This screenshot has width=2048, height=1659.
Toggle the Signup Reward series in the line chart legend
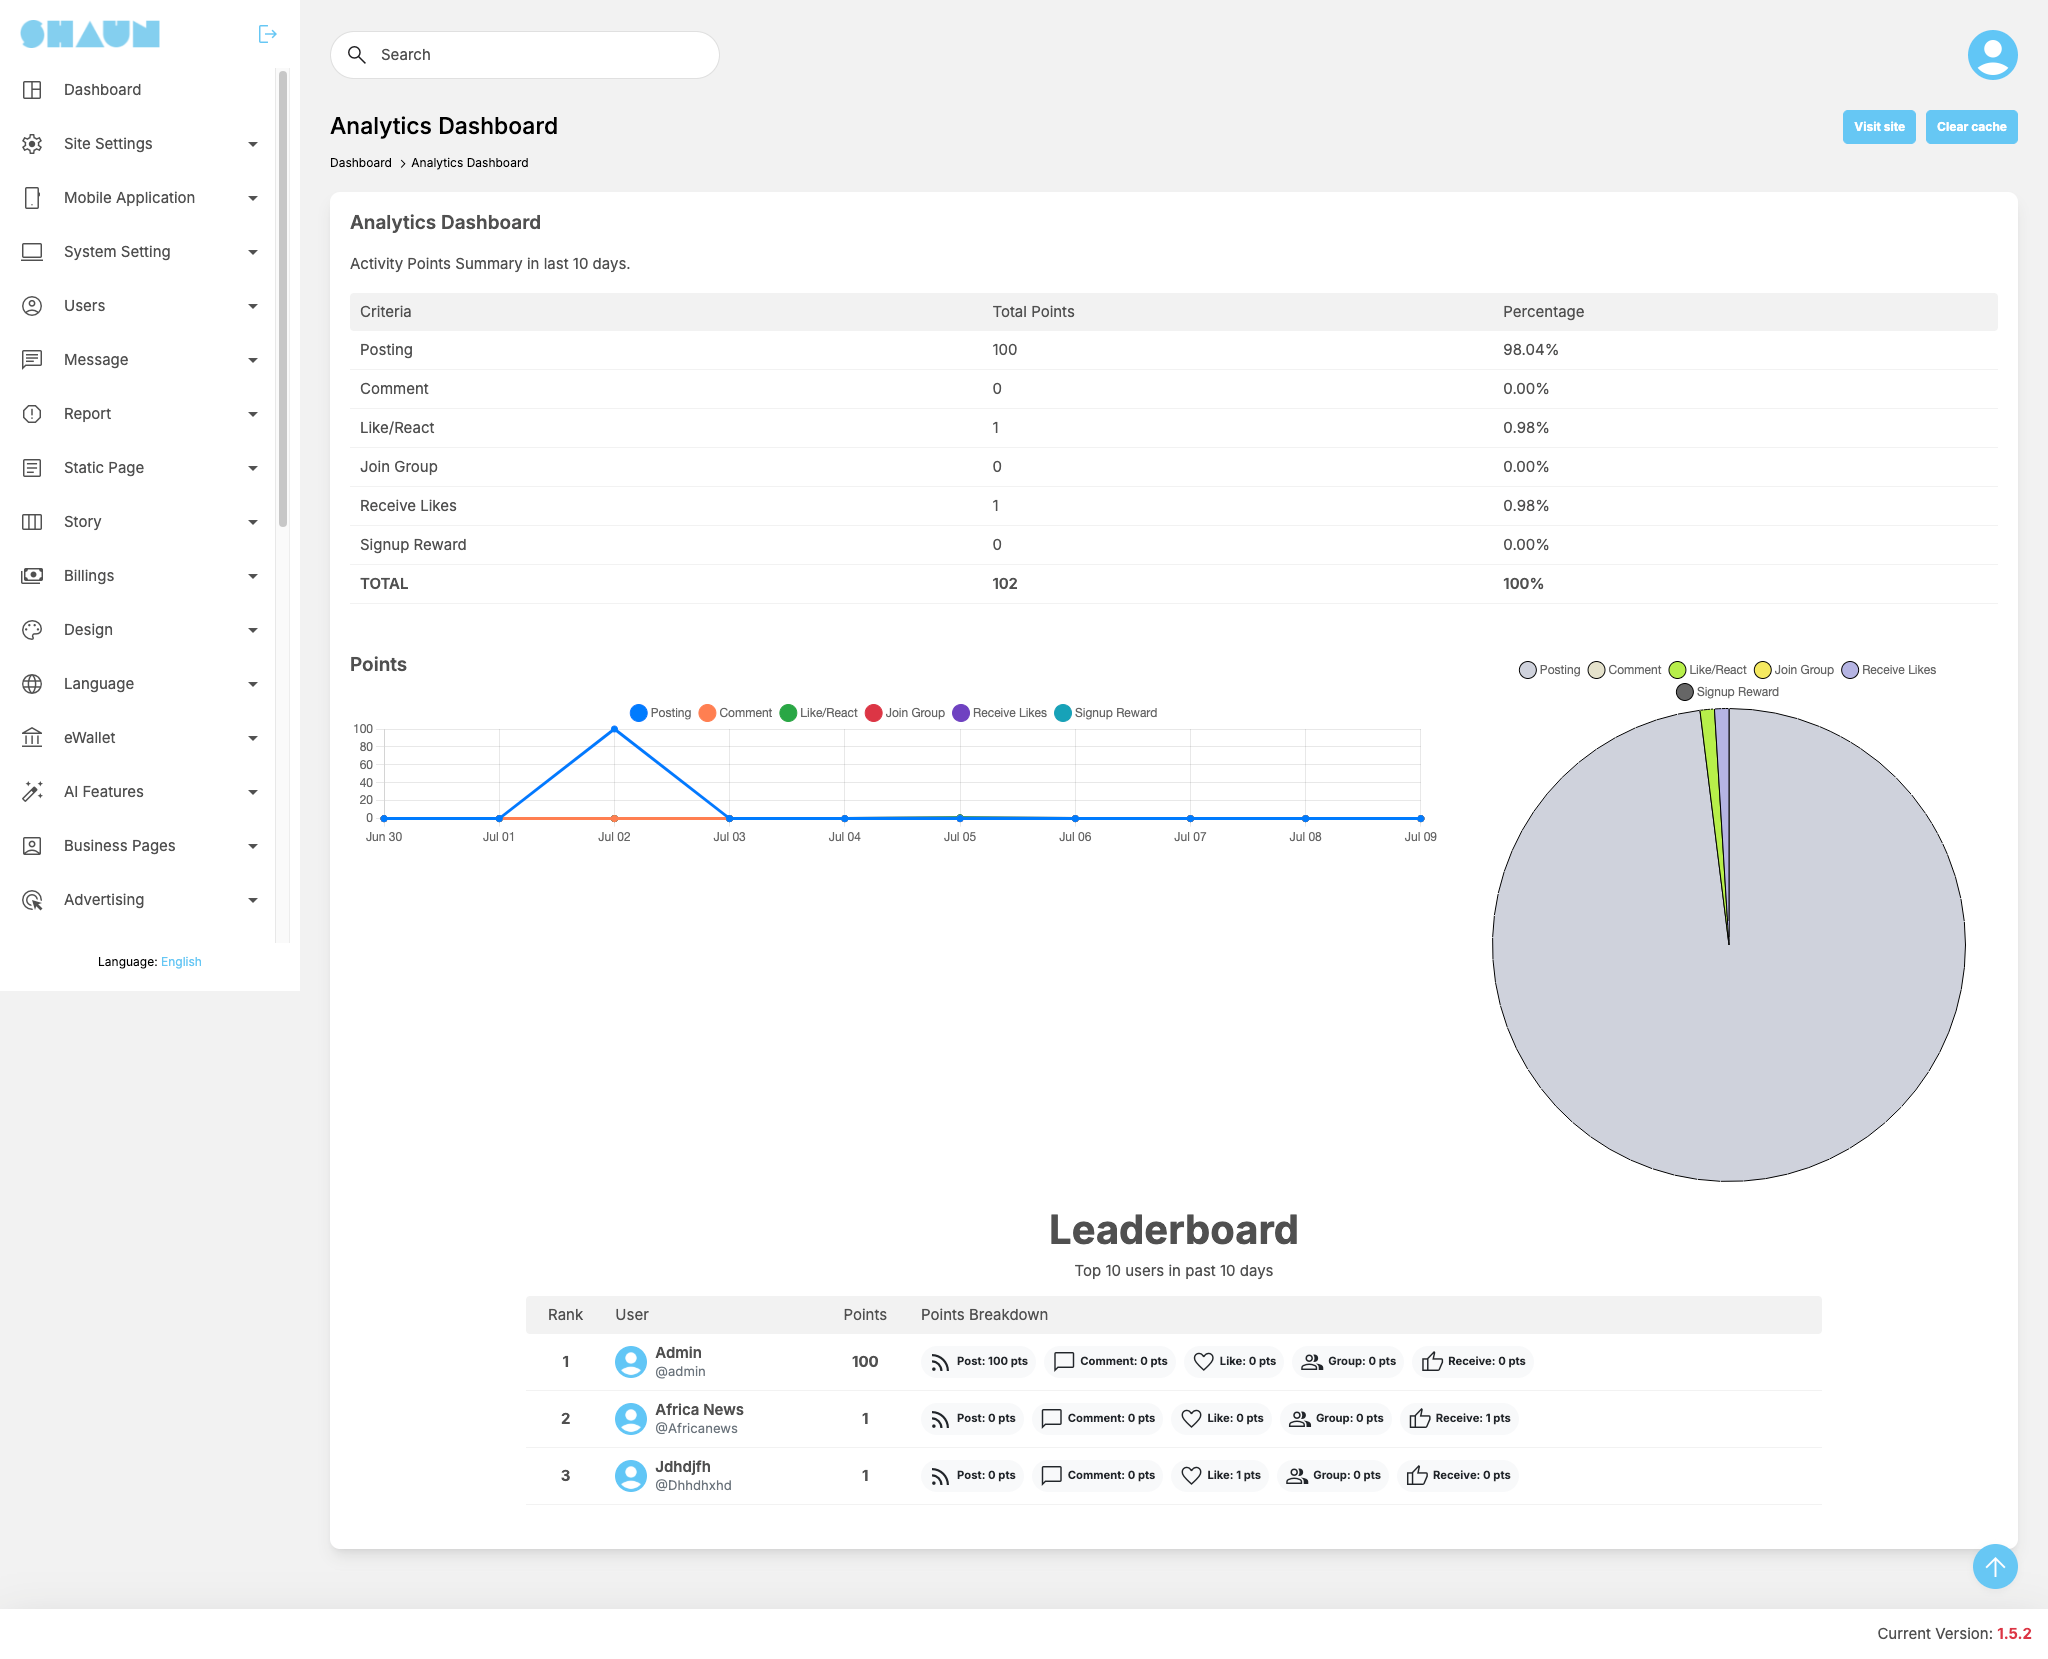click(1106, 713)
